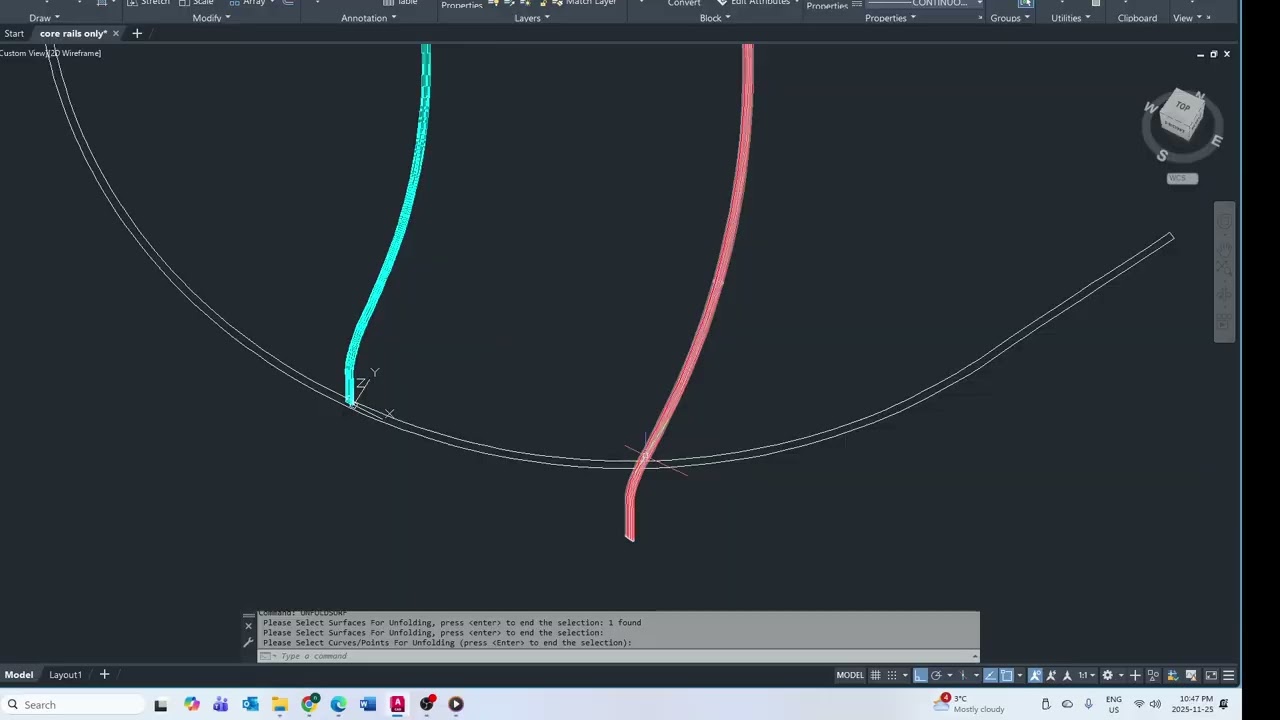Screen dimensions: 1280x720
Task: Toggle show annotation objects in status bar
Action: click(x=1035, y=675)
